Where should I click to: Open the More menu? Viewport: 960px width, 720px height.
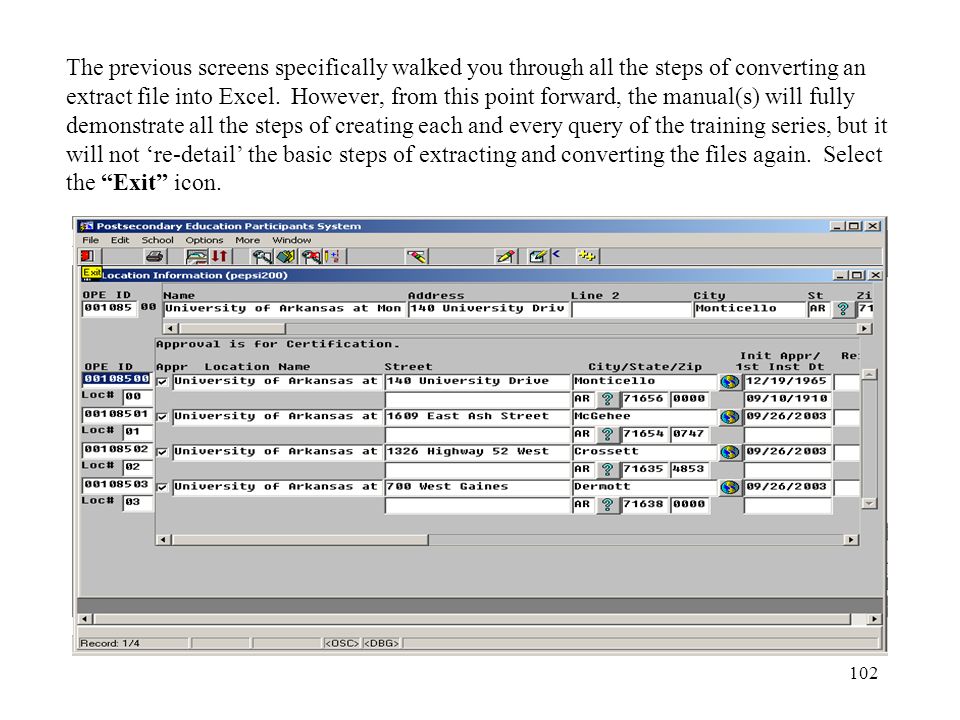247,240
